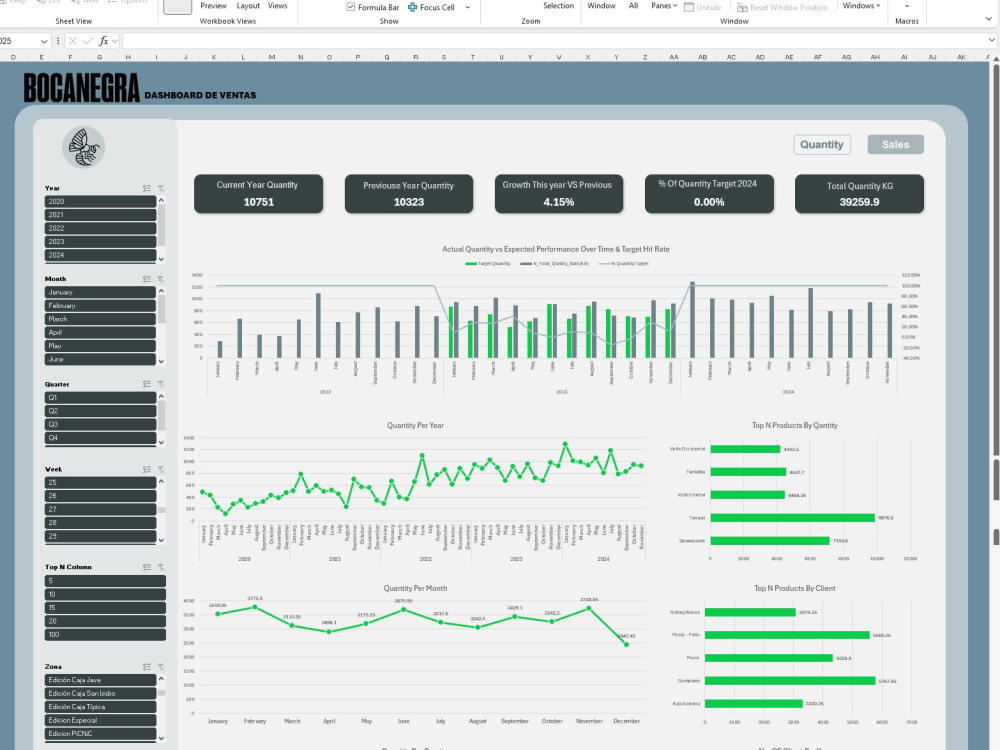The height and width of the screenshot is (750, 1000).
Task: Click the Normal view button in Workbook Views
Action: pos(177,6)
